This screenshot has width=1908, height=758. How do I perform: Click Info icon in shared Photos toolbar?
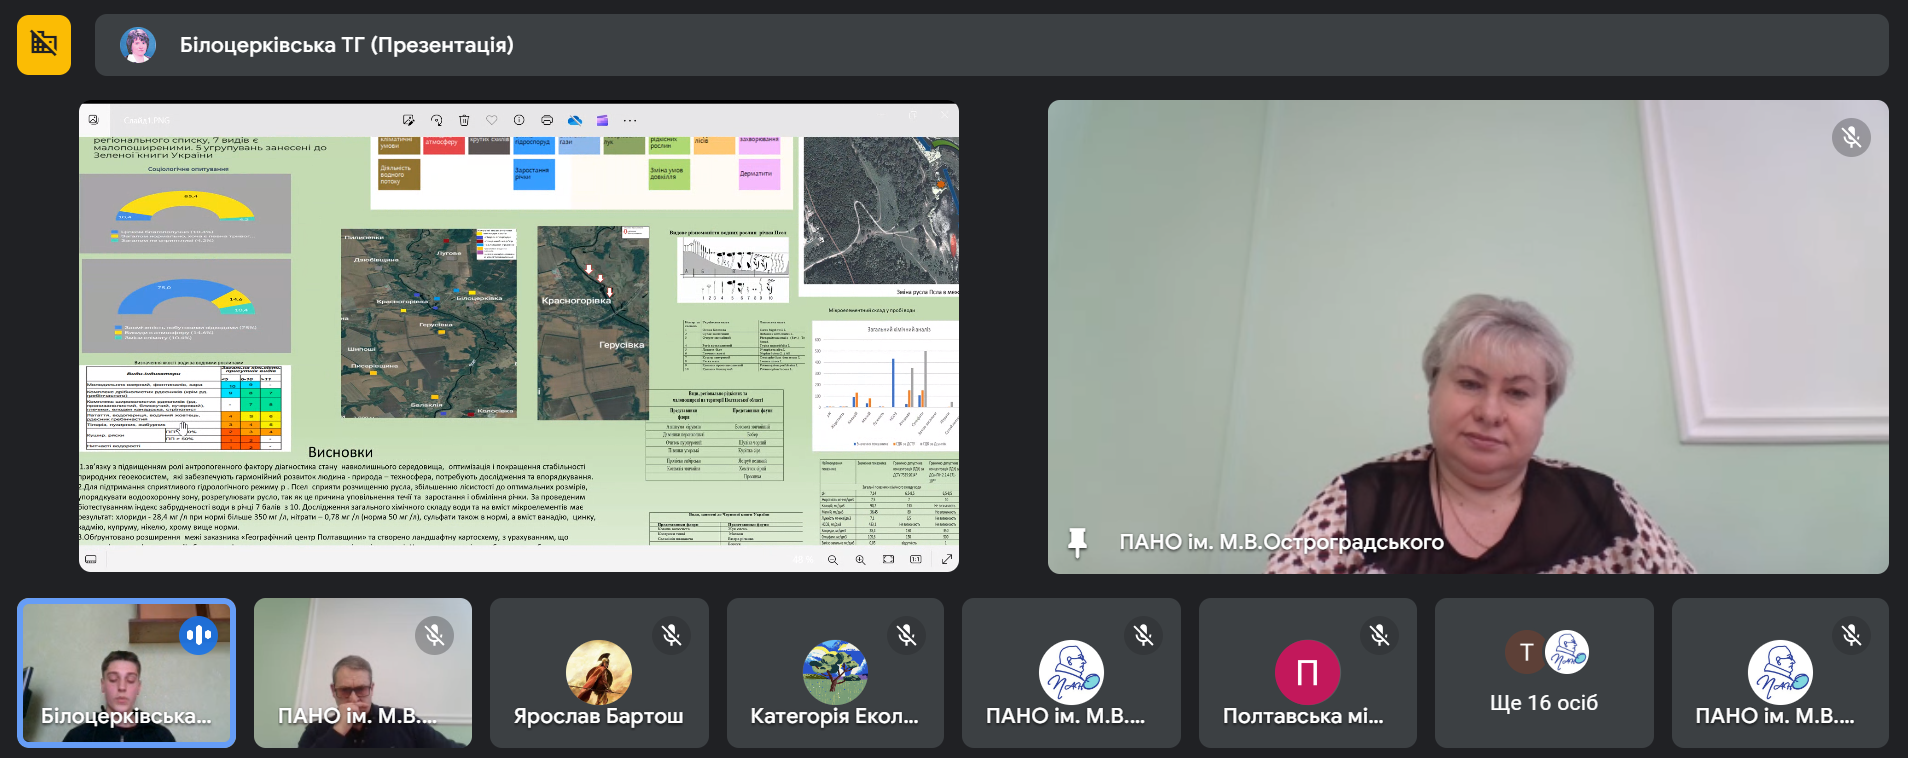tap(519, 120)
